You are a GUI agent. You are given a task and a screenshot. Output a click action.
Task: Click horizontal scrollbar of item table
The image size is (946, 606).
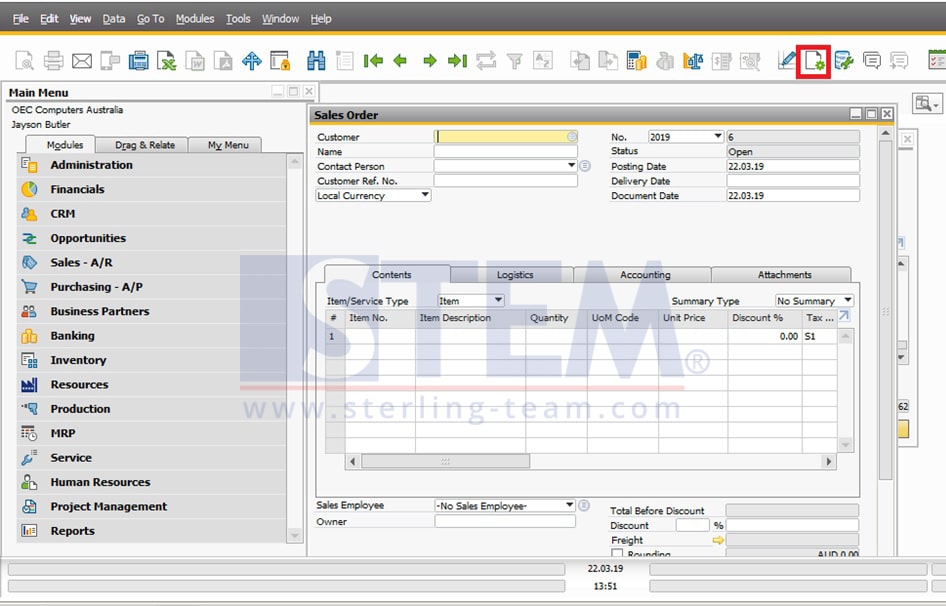[x=445, y=462]
